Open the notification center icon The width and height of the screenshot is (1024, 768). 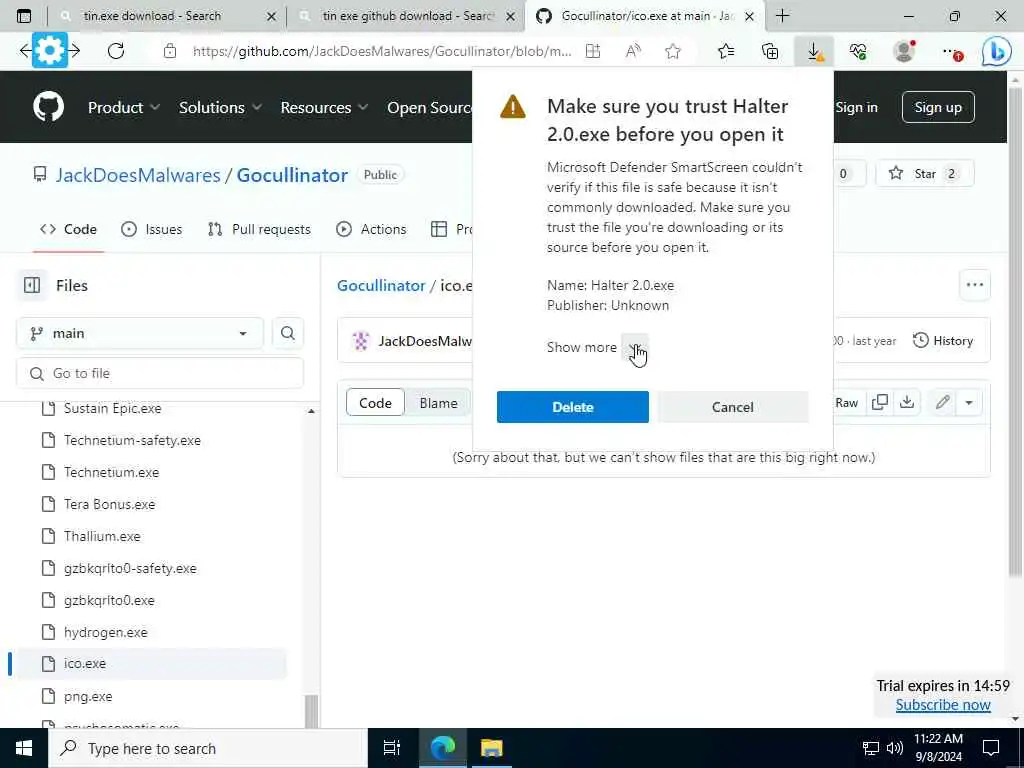[x=991, y=748]
